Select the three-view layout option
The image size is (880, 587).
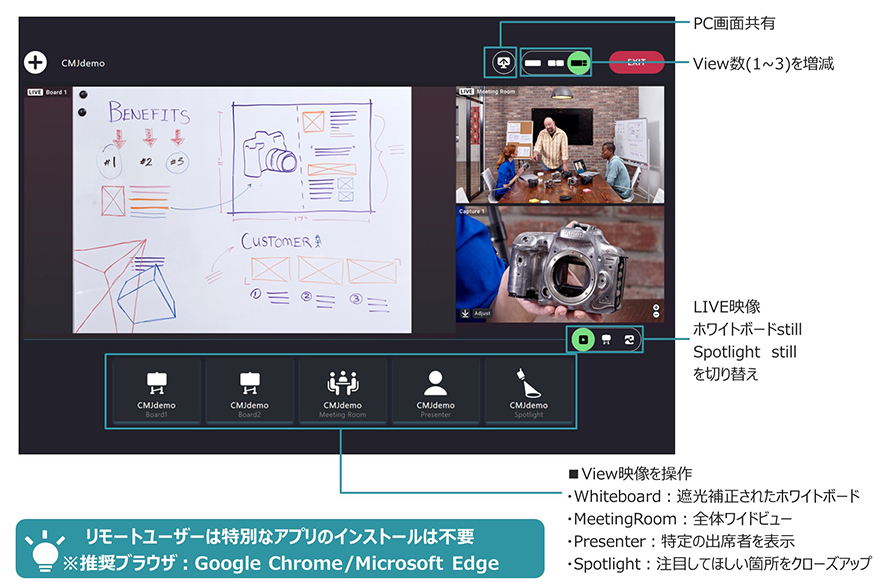[x=578, y=63]
